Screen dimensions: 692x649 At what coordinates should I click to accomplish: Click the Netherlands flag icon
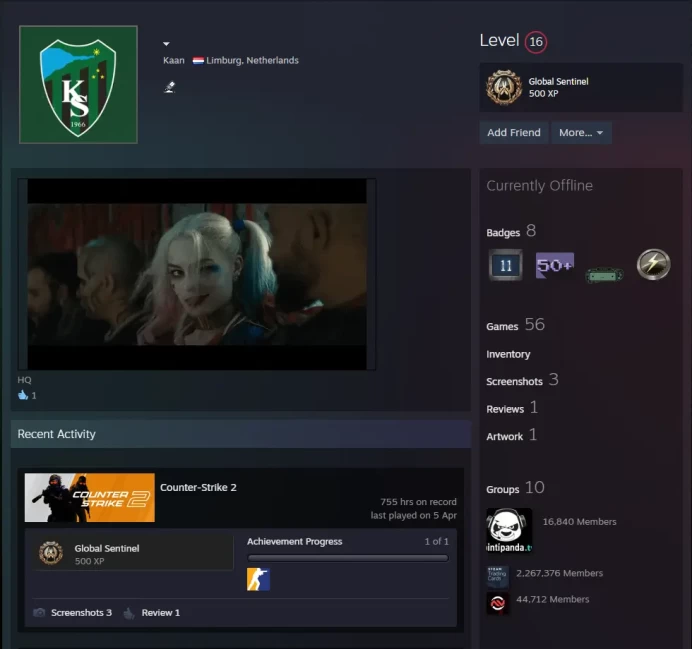tap(198, 60)
